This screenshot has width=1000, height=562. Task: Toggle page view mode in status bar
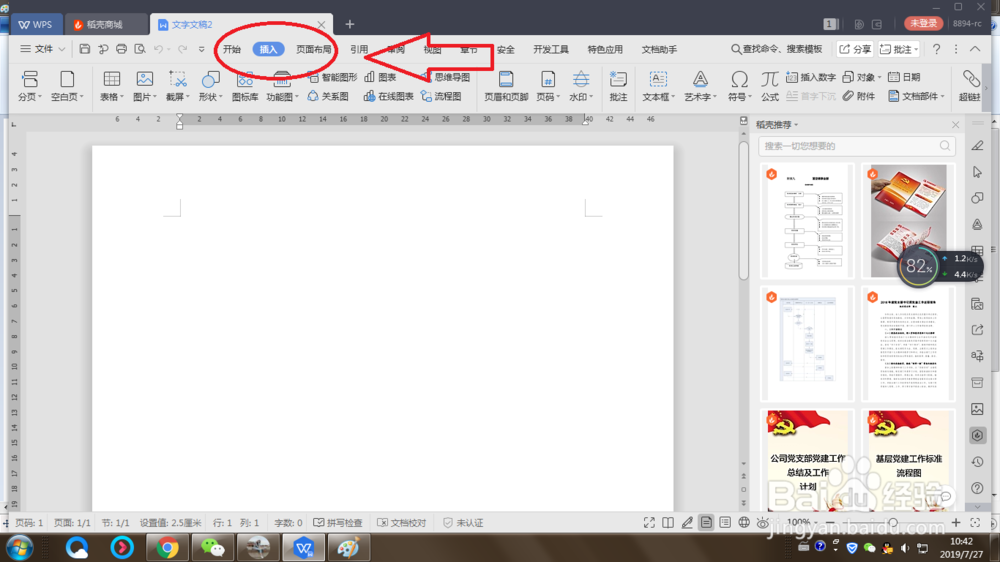(x=706, y=522)
